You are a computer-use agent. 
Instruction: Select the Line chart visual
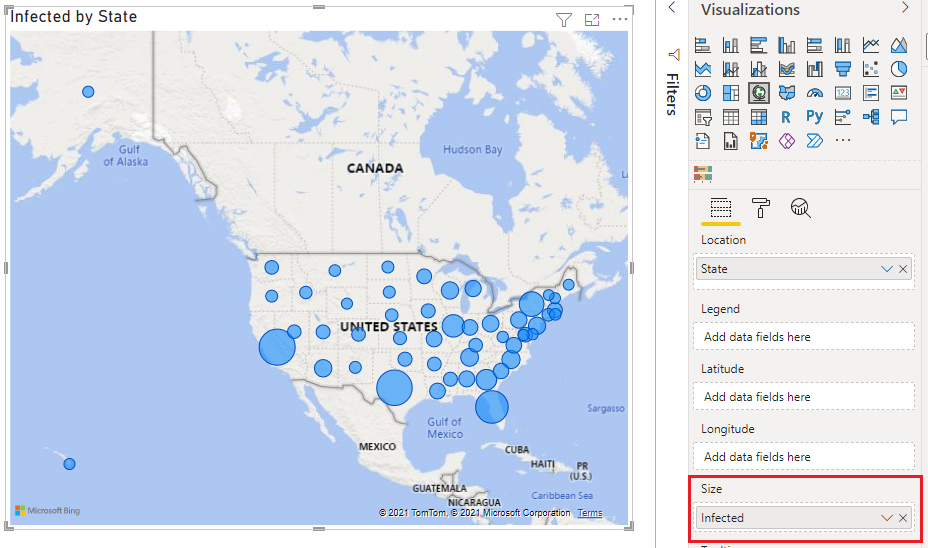pyautogui.click(x=871, y=45)
